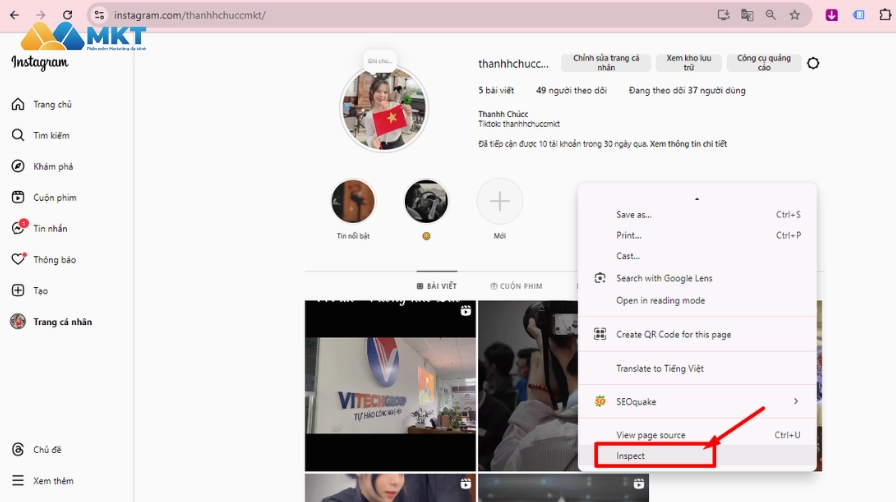Click Công cụ quảng cáo button
Viewport: 896px width, 502px height.
[x=764, y=63]
